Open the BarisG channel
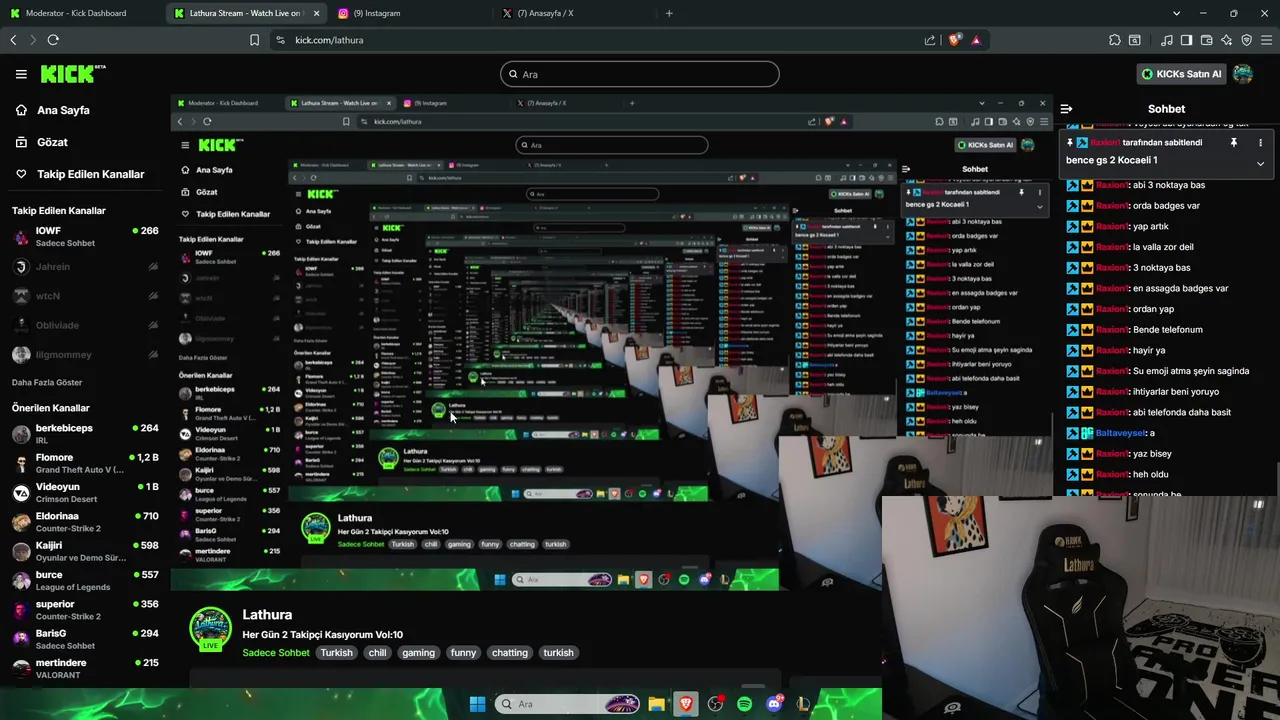This screenshot has width=1280, height=720. pos(85,639)
